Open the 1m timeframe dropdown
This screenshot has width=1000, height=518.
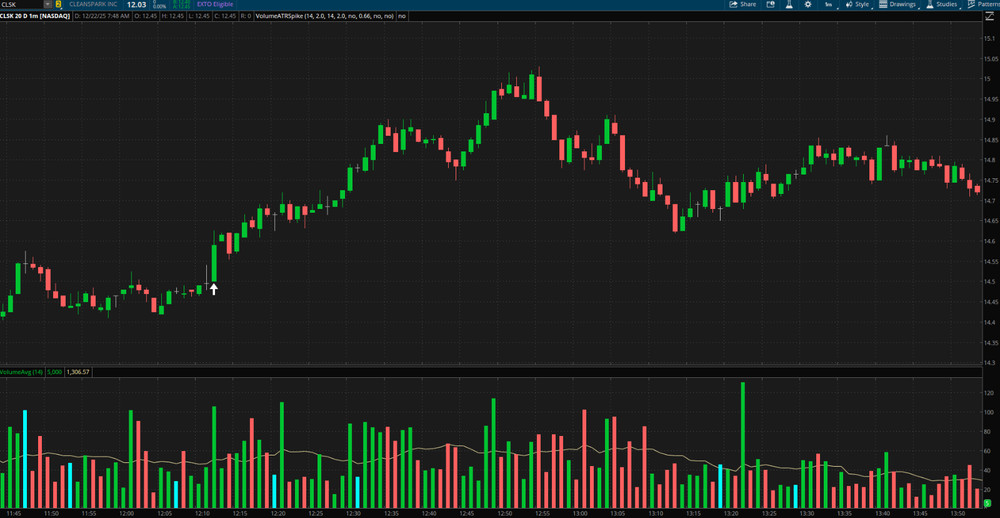pyautogui.click(x=829, y=4)
